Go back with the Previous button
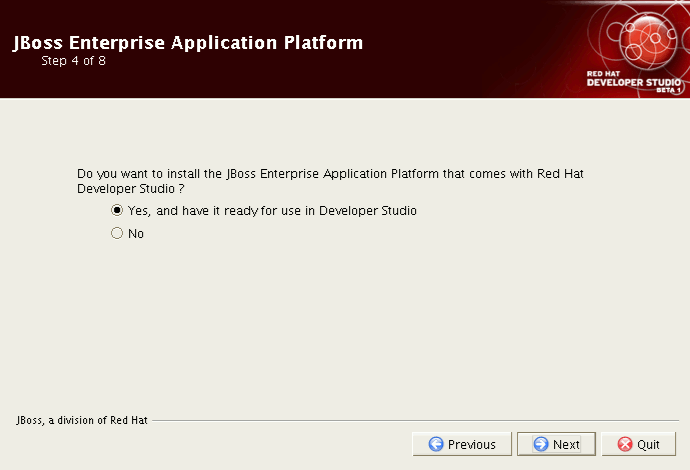This screenshot has height=470, width=690. point(462,444)
